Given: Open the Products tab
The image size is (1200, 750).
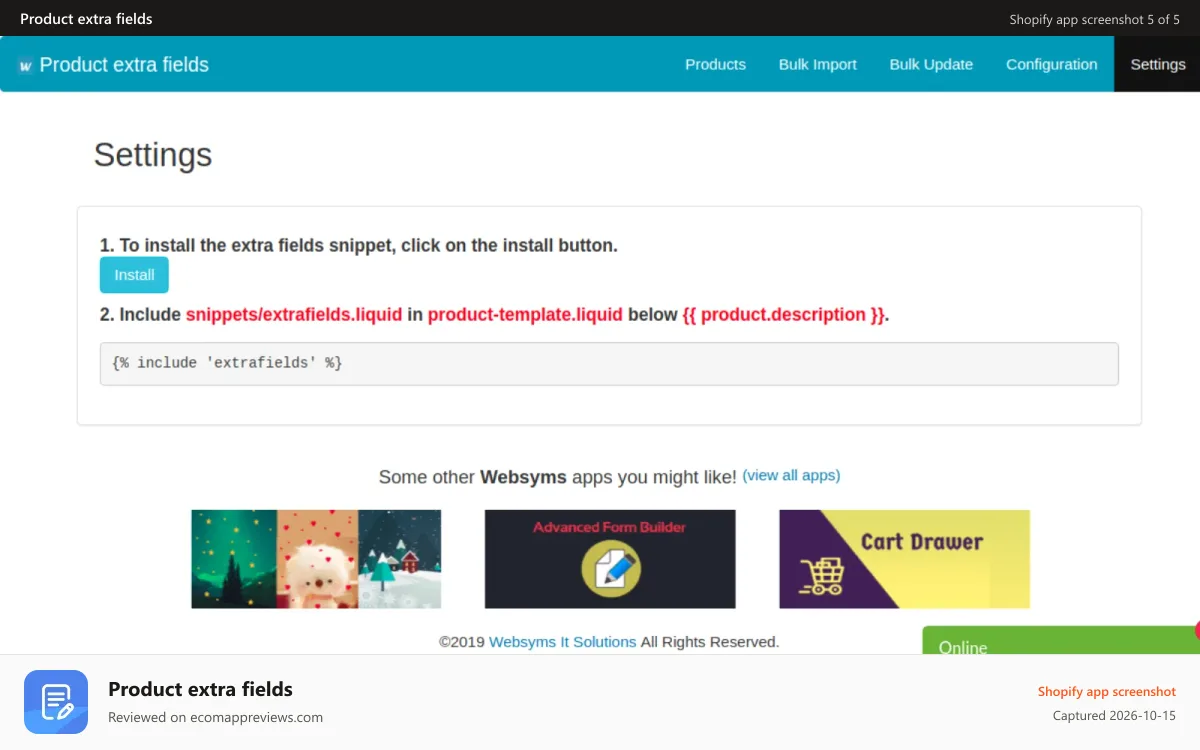Looking at the screenshot, I should pyautogui.click(x=715, y=64).
